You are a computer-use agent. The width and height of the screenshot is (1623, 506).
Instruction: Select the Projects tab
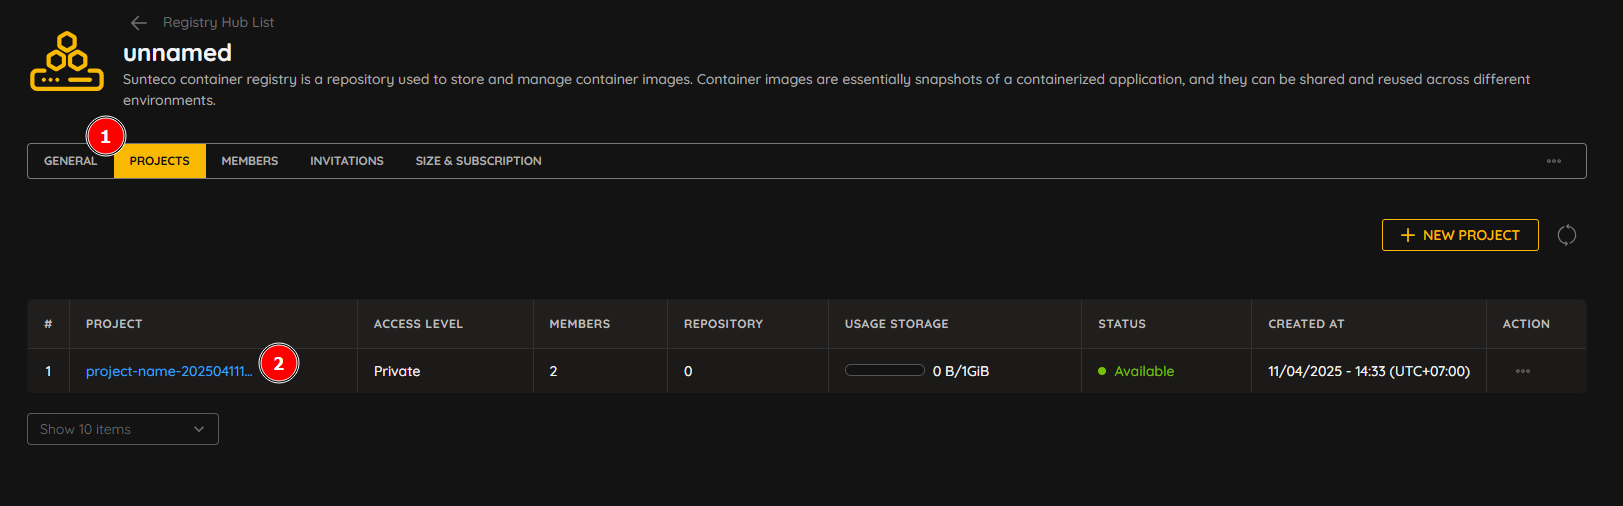[160, 161]
